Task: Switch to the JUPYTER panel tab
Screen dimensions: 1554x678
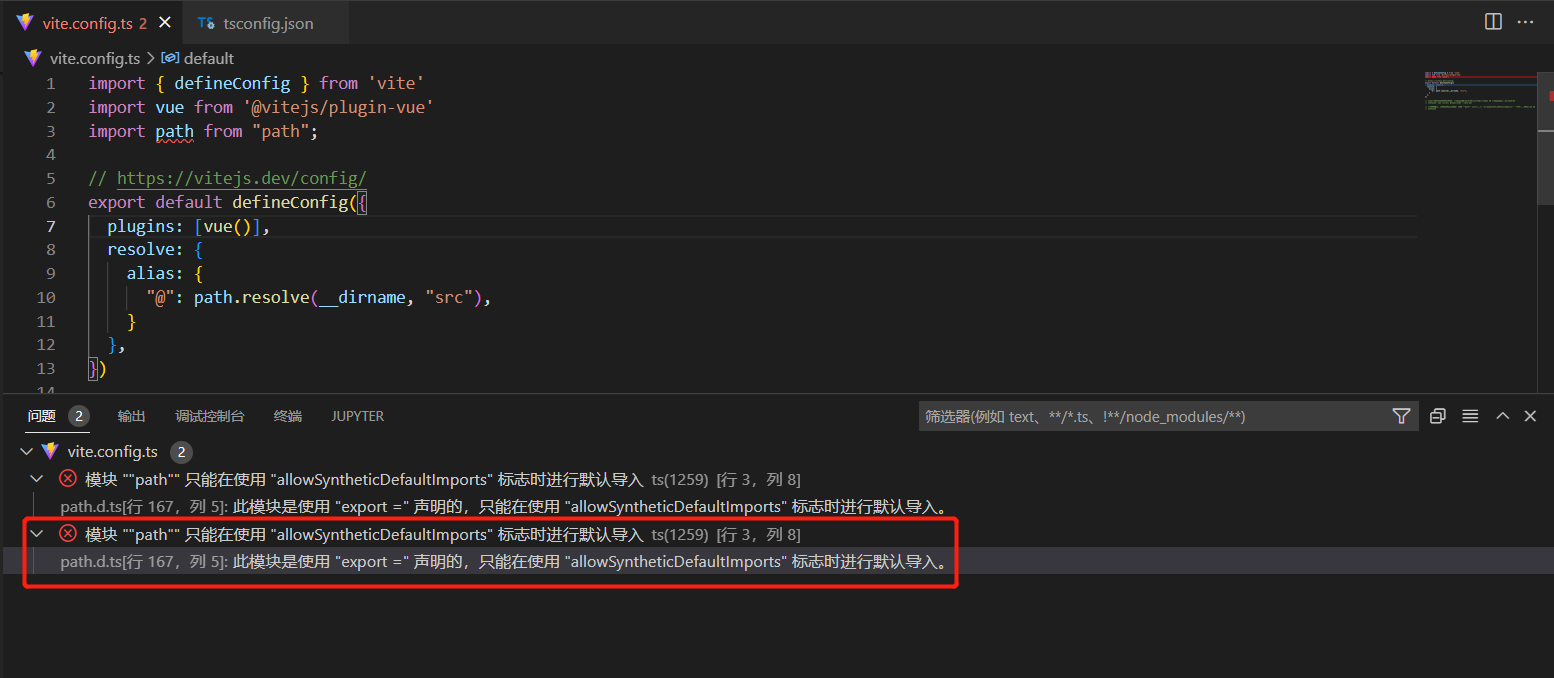Action: [358, 416]
